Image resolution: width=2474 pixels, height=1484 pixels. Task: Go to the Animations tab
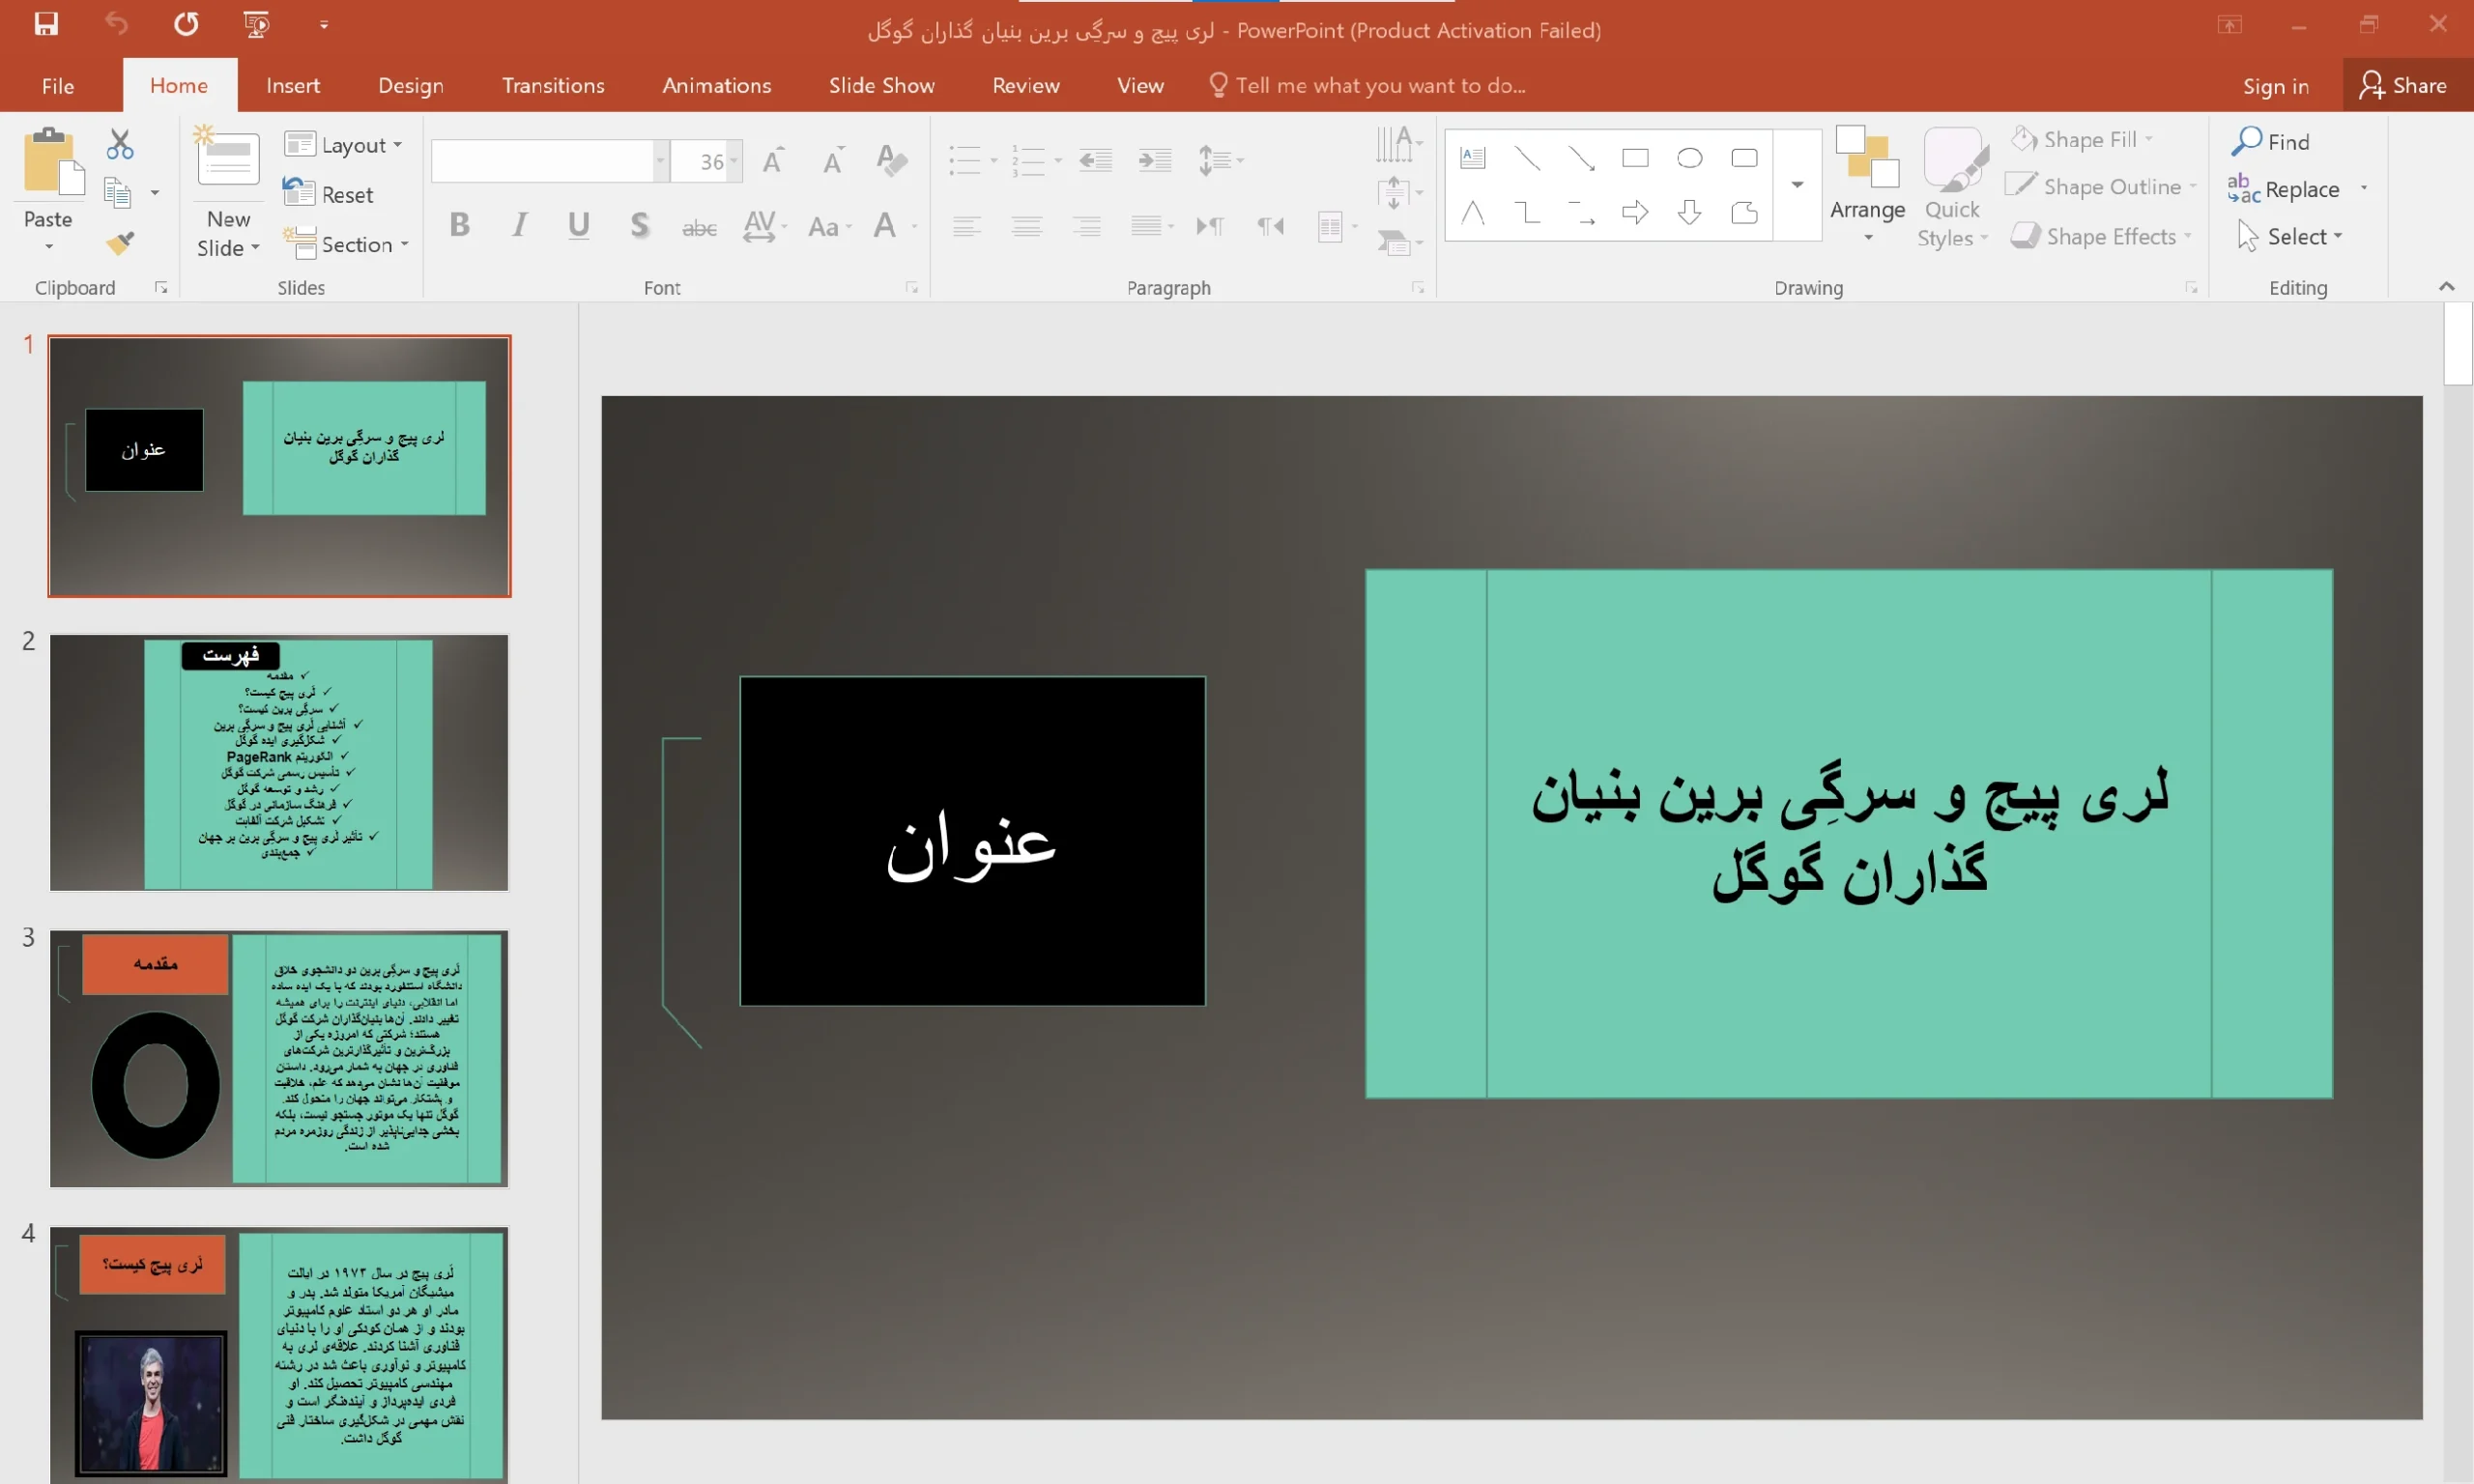click(x=717, y=85)
